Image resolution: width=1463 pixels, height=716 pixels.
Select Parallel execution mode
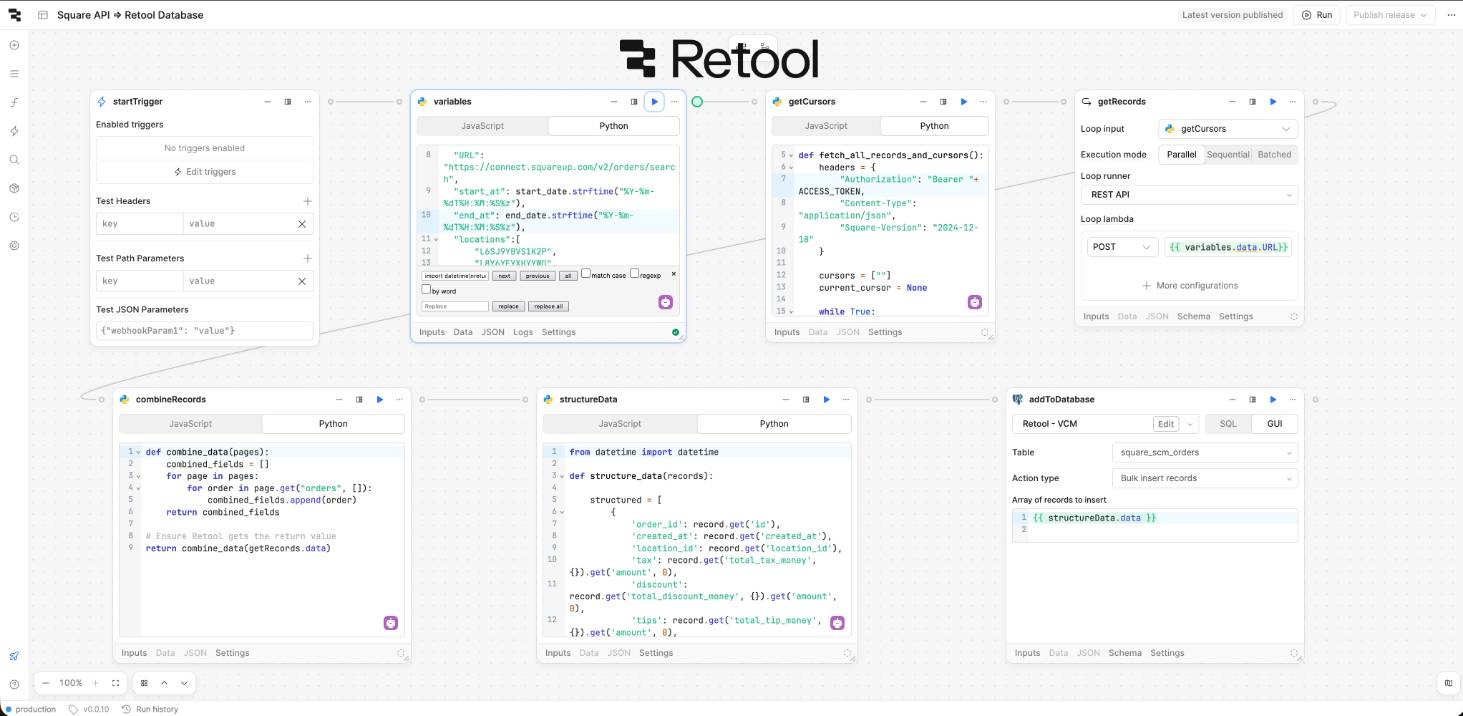1181,154
